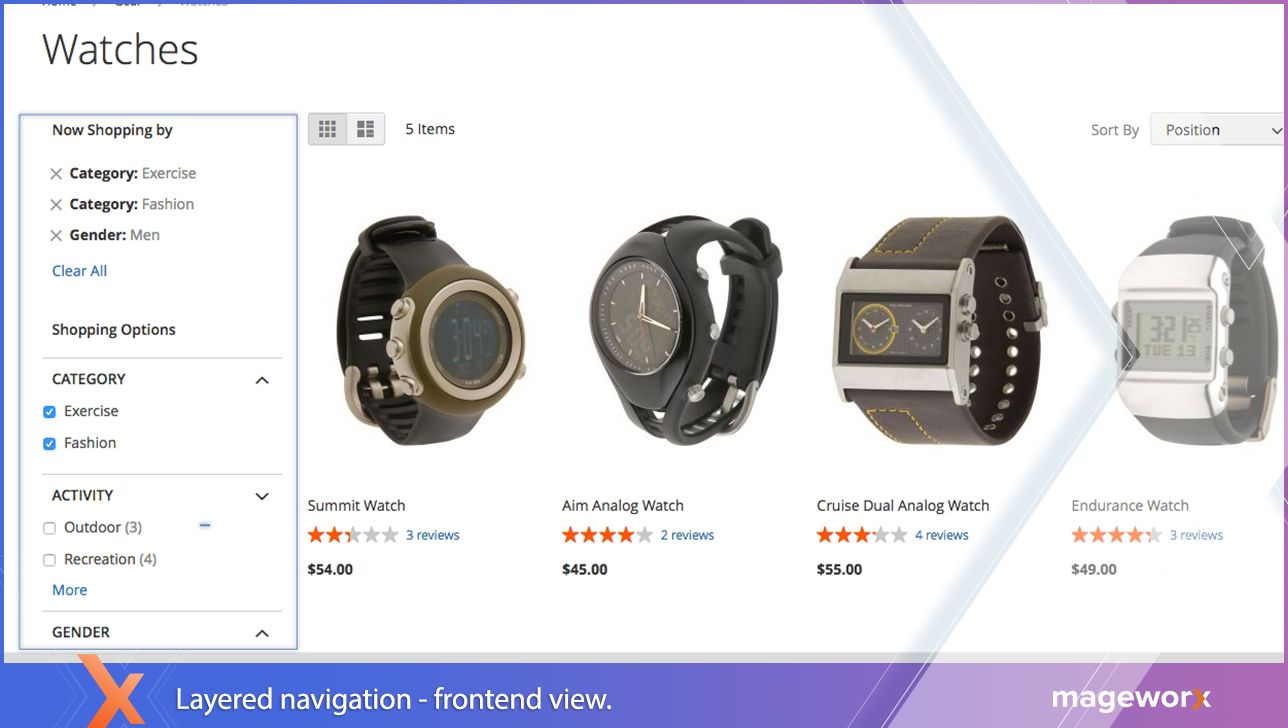The image size is (1288, 728).
Task: Open the 4 reviews link for Cruise watch
Action: click(x=941, y=535)
